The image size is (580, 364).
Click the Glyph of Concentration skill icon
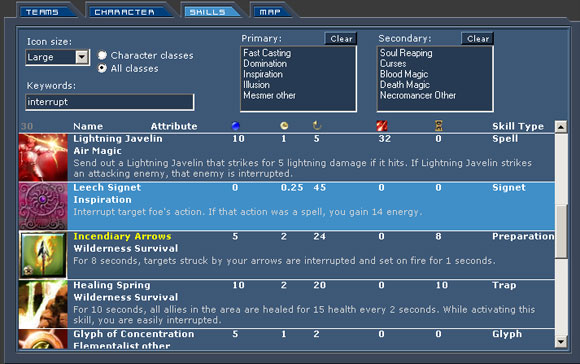coord(43,339)
